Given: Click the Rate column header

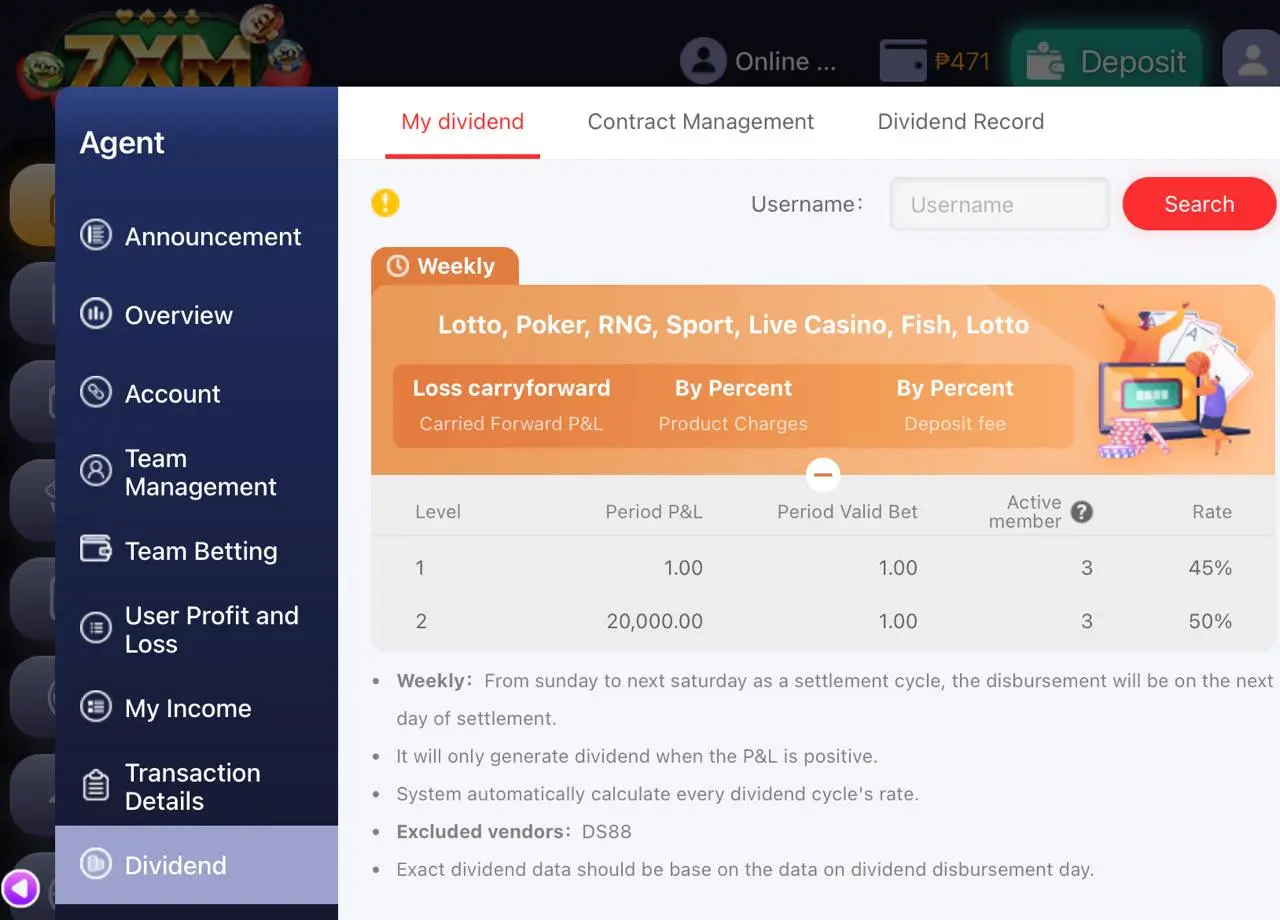Looking at the screenshot, I should (1212, 512).
